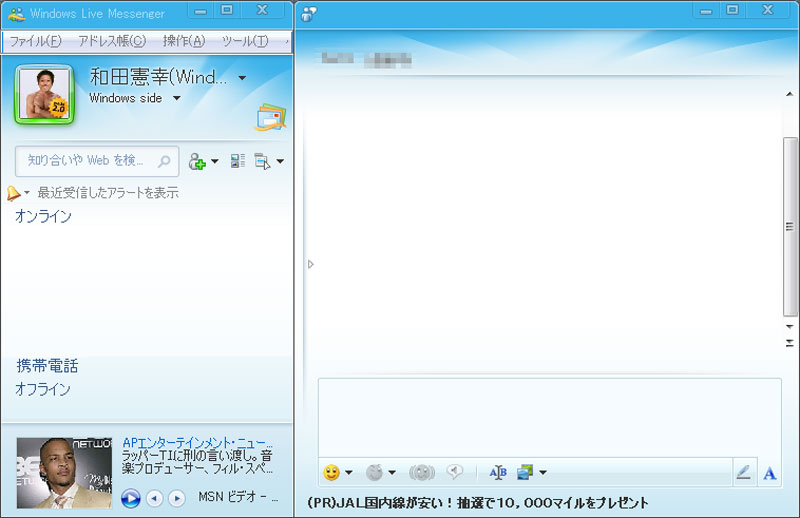Screen dimensions: 800x518
Task: Click the wink icon
Action: (374, 473)
